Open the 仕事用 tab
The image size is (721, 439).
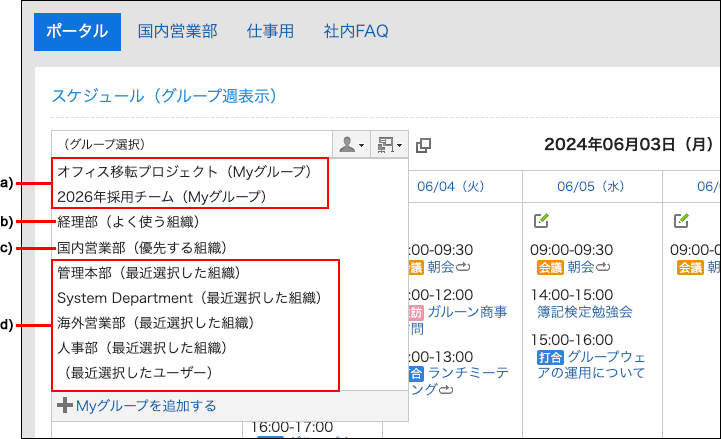tap(270, 31)
